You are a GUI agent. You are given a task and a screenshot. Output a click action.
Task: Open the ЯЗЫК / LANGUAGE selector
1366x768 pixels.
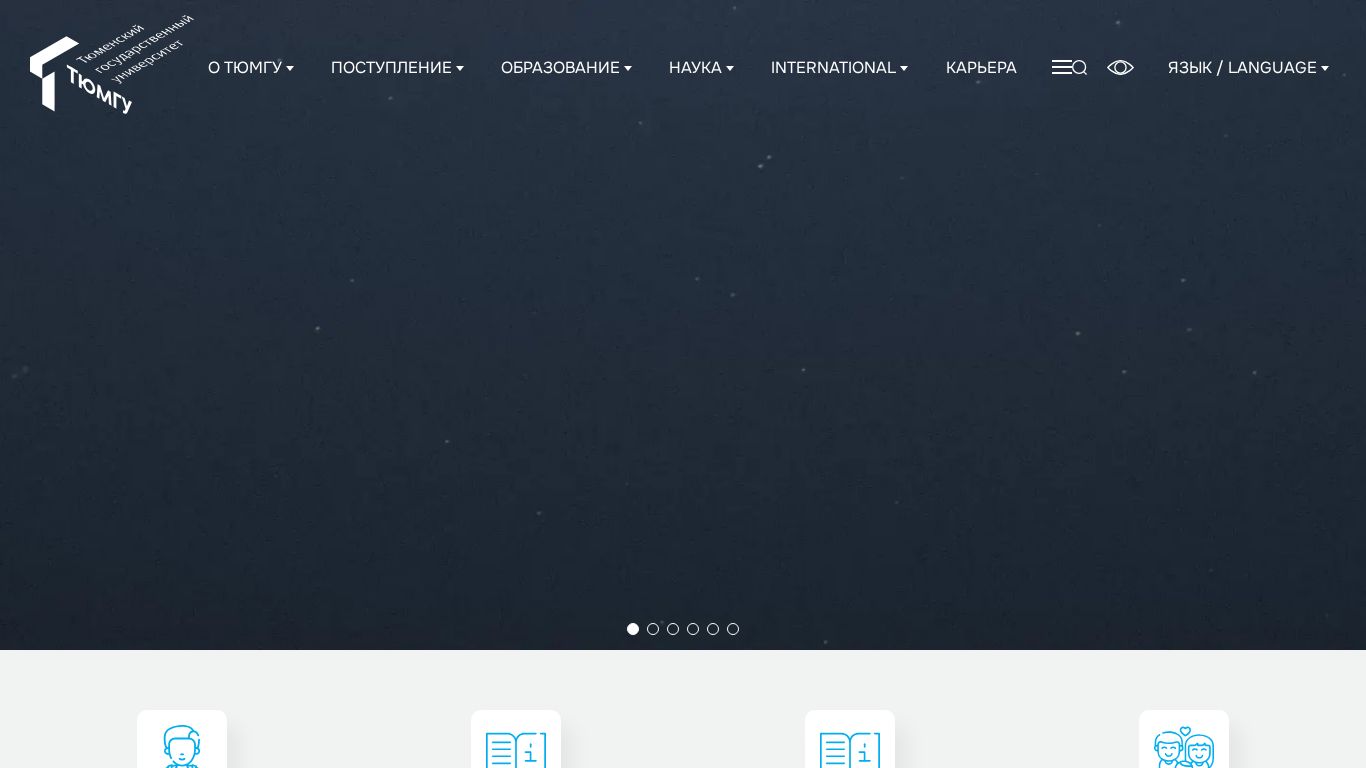tap(1248, 67)
